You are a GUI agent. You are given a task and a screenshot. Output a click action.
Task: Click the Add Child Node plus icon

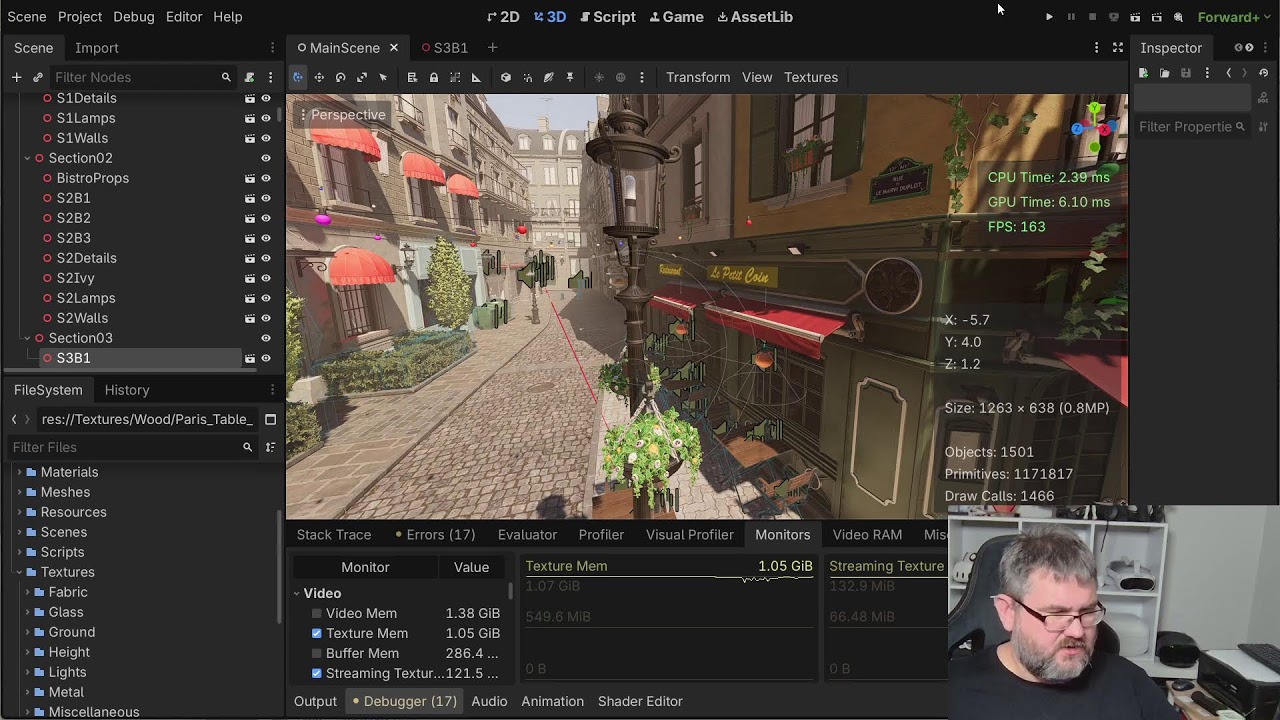[16, 77]
